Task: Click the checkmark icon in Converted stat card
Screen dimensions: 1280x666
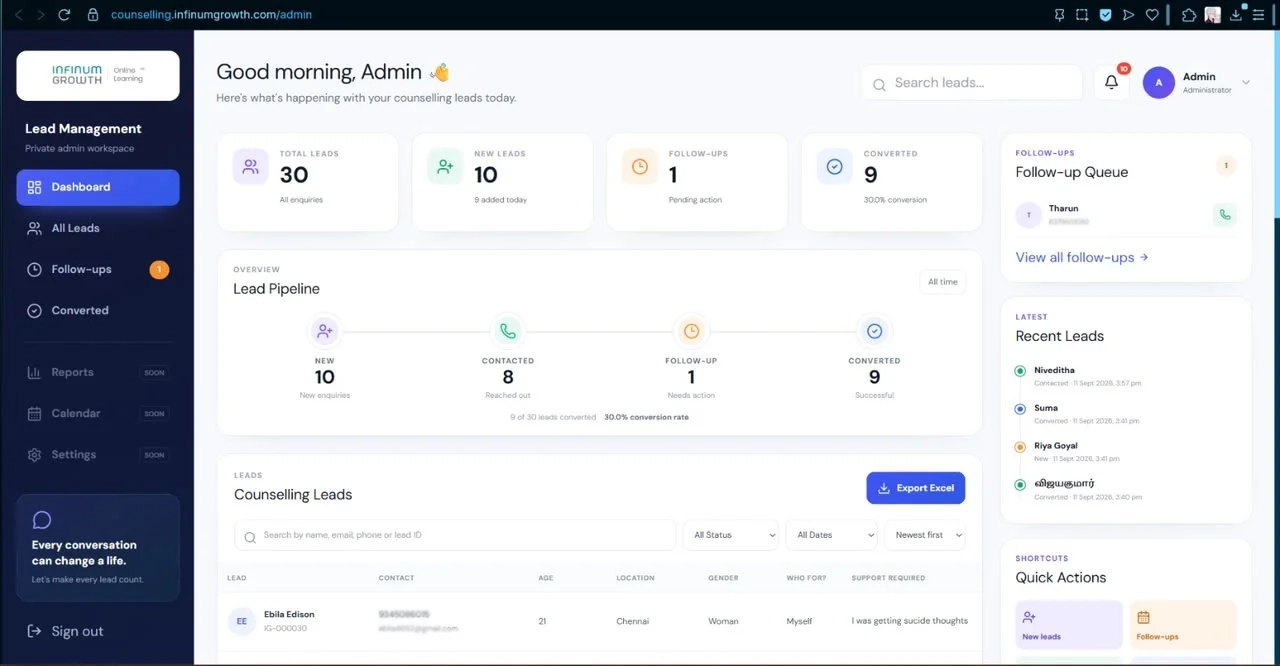Action: [835, 167]
